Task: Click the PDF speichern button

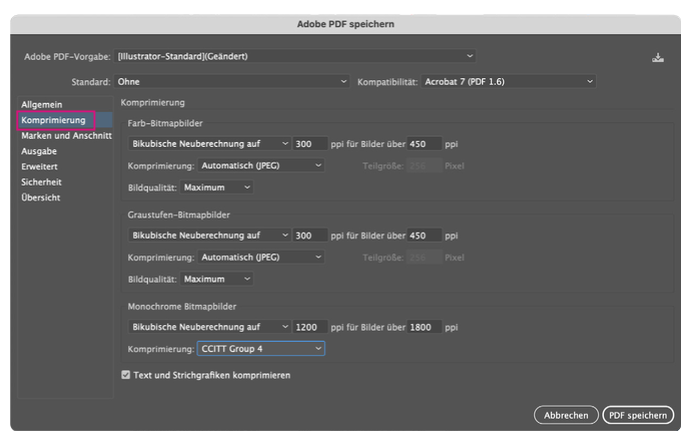Action: pyautogui.click(x=637, y=414)
